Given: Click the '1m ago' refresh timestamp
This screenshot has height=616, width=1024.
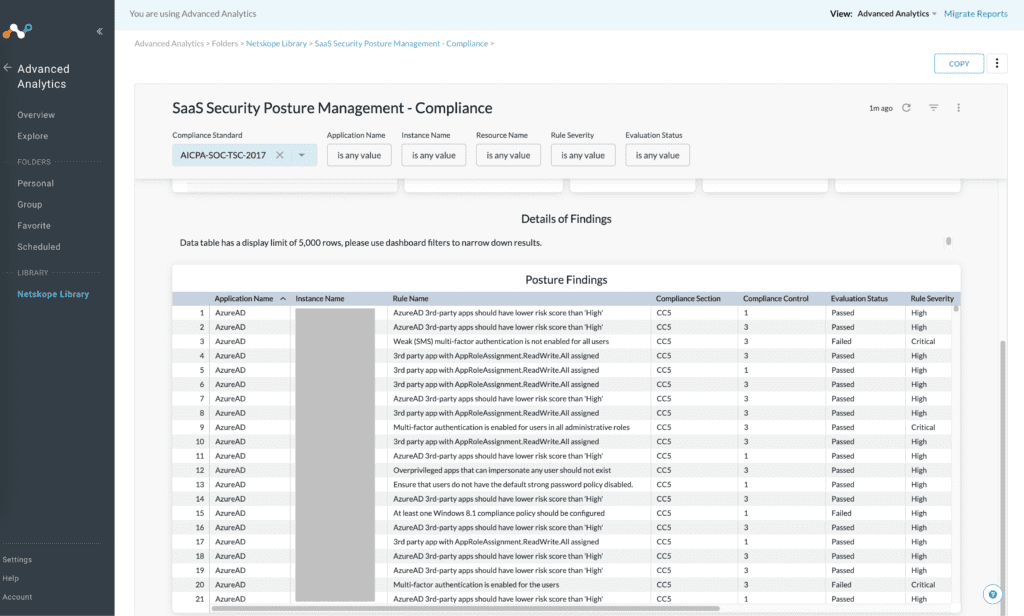Looking at the screenshot, I should point(880,108).
